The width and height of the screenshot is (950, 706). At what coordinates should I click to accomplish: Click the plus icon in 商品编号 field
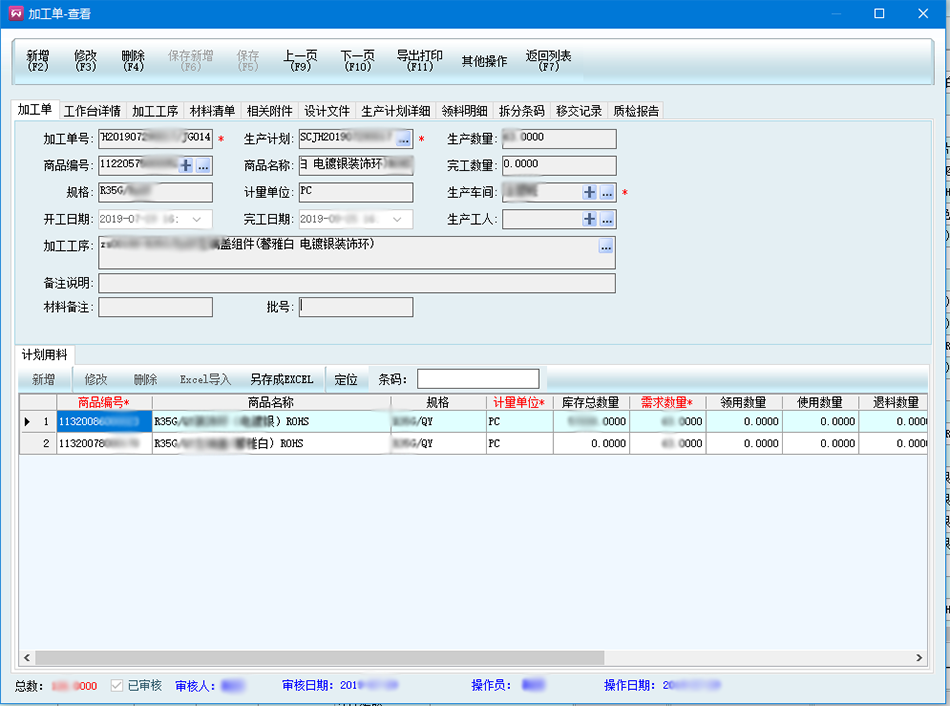[186, 165]
